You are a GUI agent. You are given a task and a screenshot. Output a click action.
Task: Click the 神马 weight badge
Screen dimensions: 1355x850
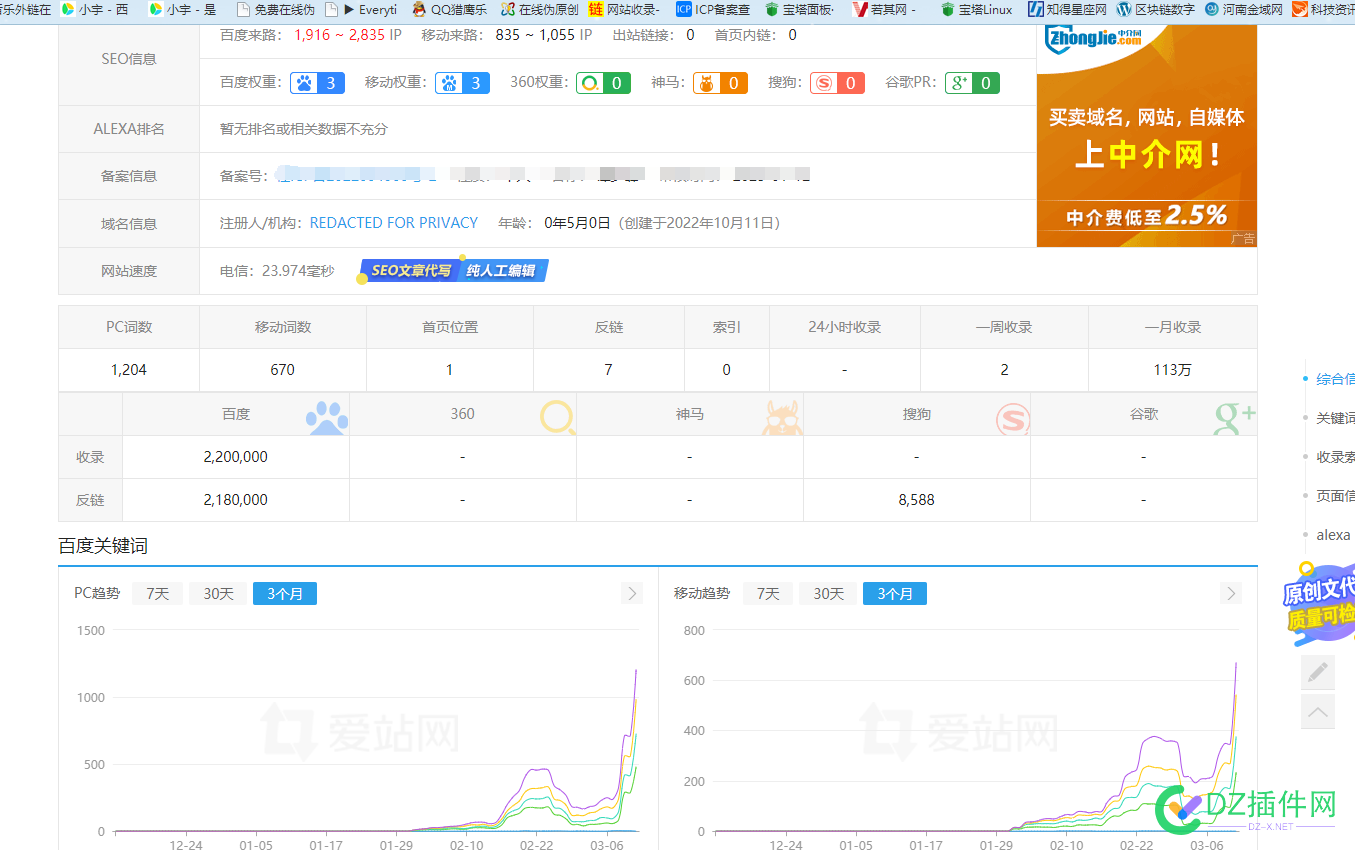point(720,83)
